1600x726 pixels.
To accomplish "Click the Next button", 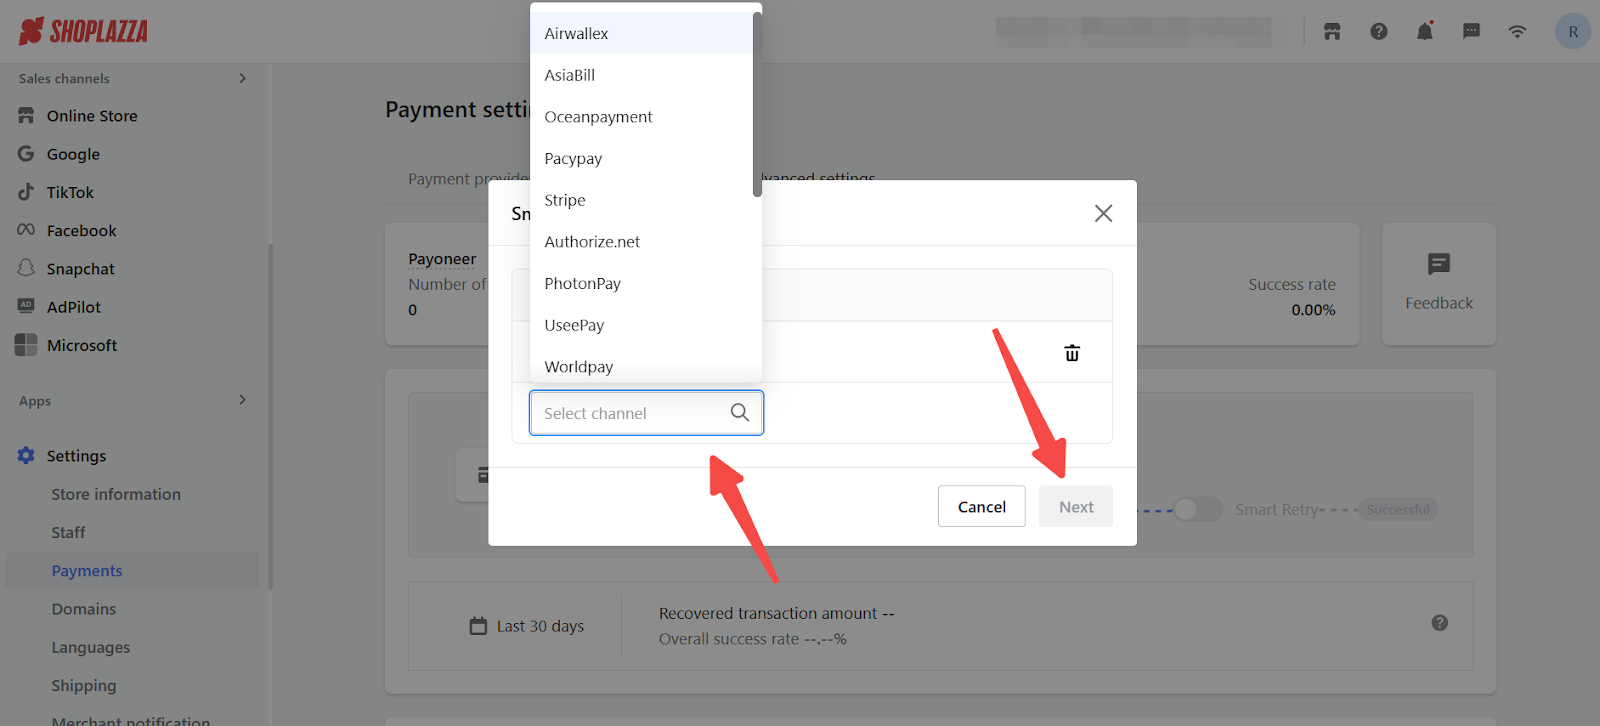I will click(x=1076, y=507).
